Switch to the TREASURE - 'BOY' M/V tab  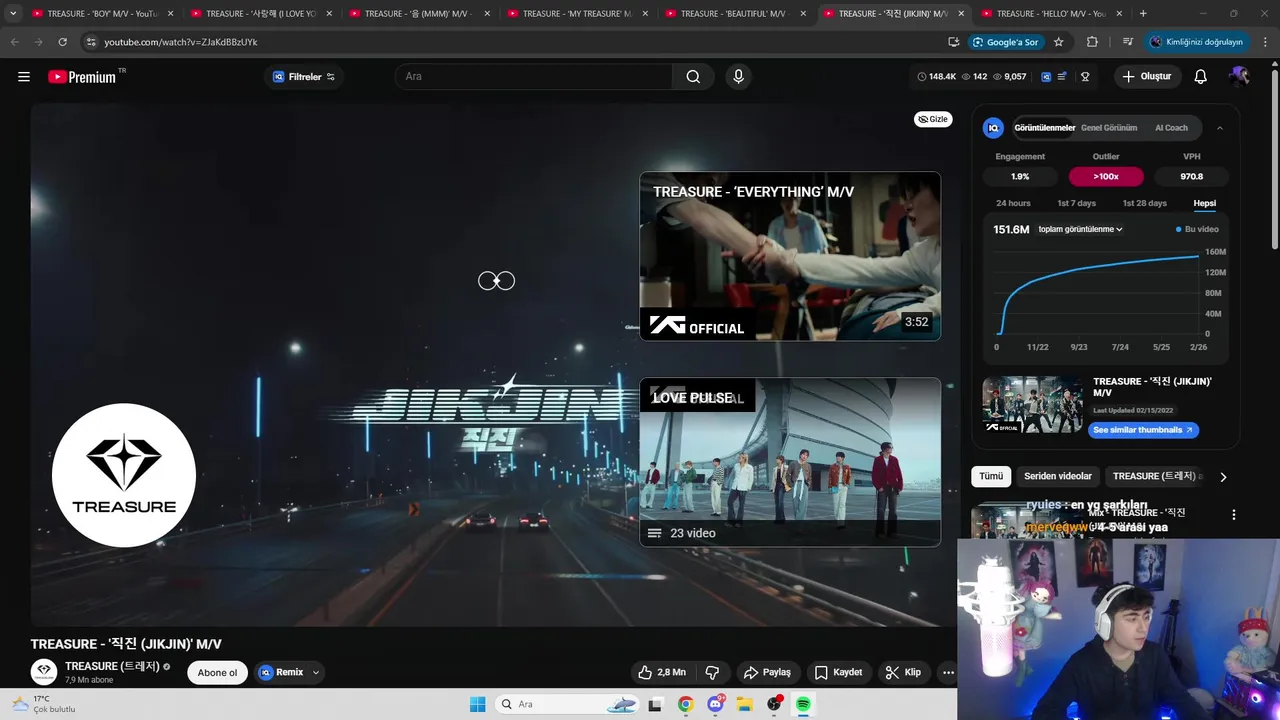coord(102,14)
